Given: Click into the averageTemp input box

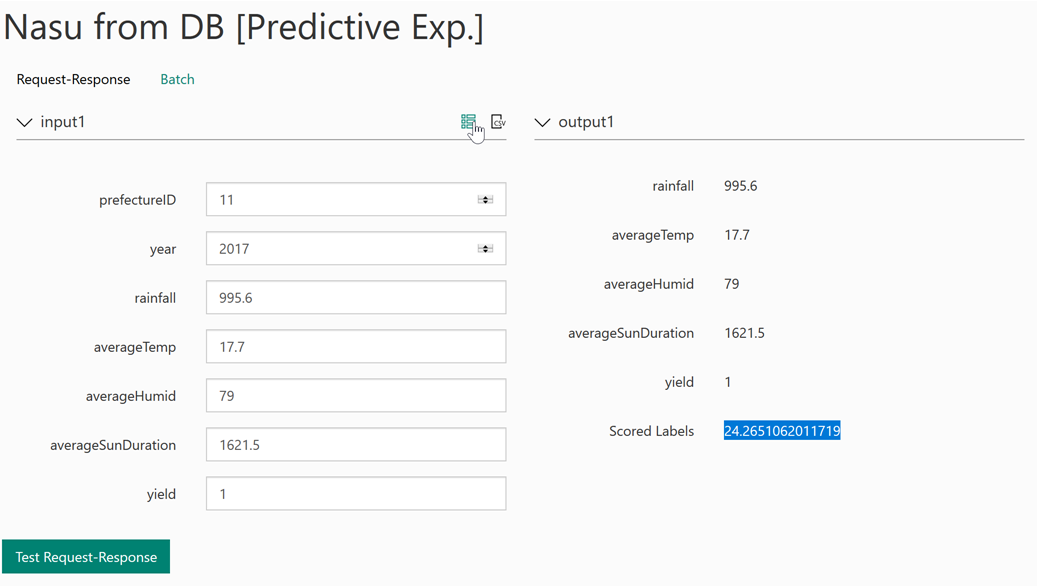Looking at the screenshot, I should (355, 347).
